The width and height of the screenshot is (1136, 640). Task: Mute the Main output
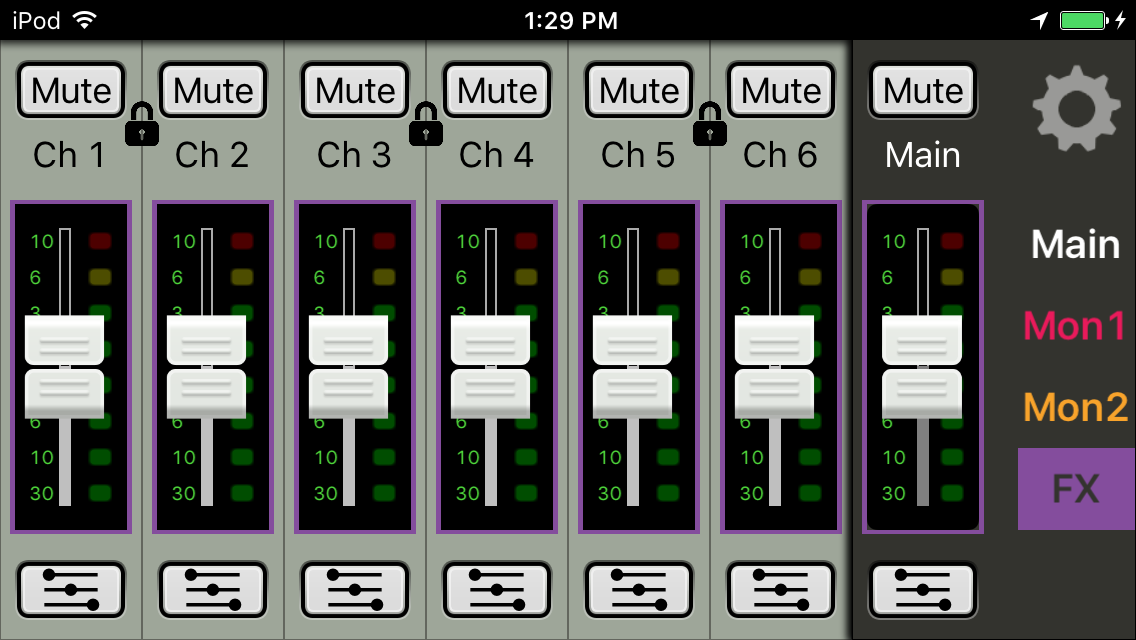(x=923, y=91)
